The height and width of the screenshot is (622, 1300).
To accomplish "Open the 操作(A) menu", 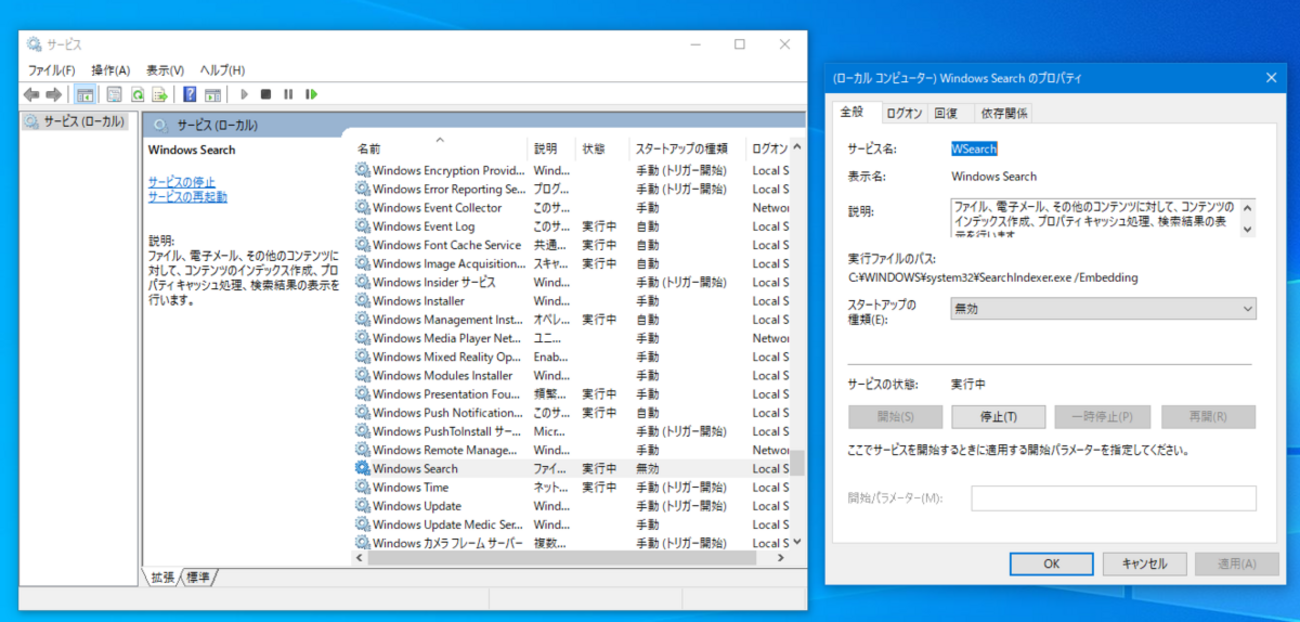I will point(110,70).
